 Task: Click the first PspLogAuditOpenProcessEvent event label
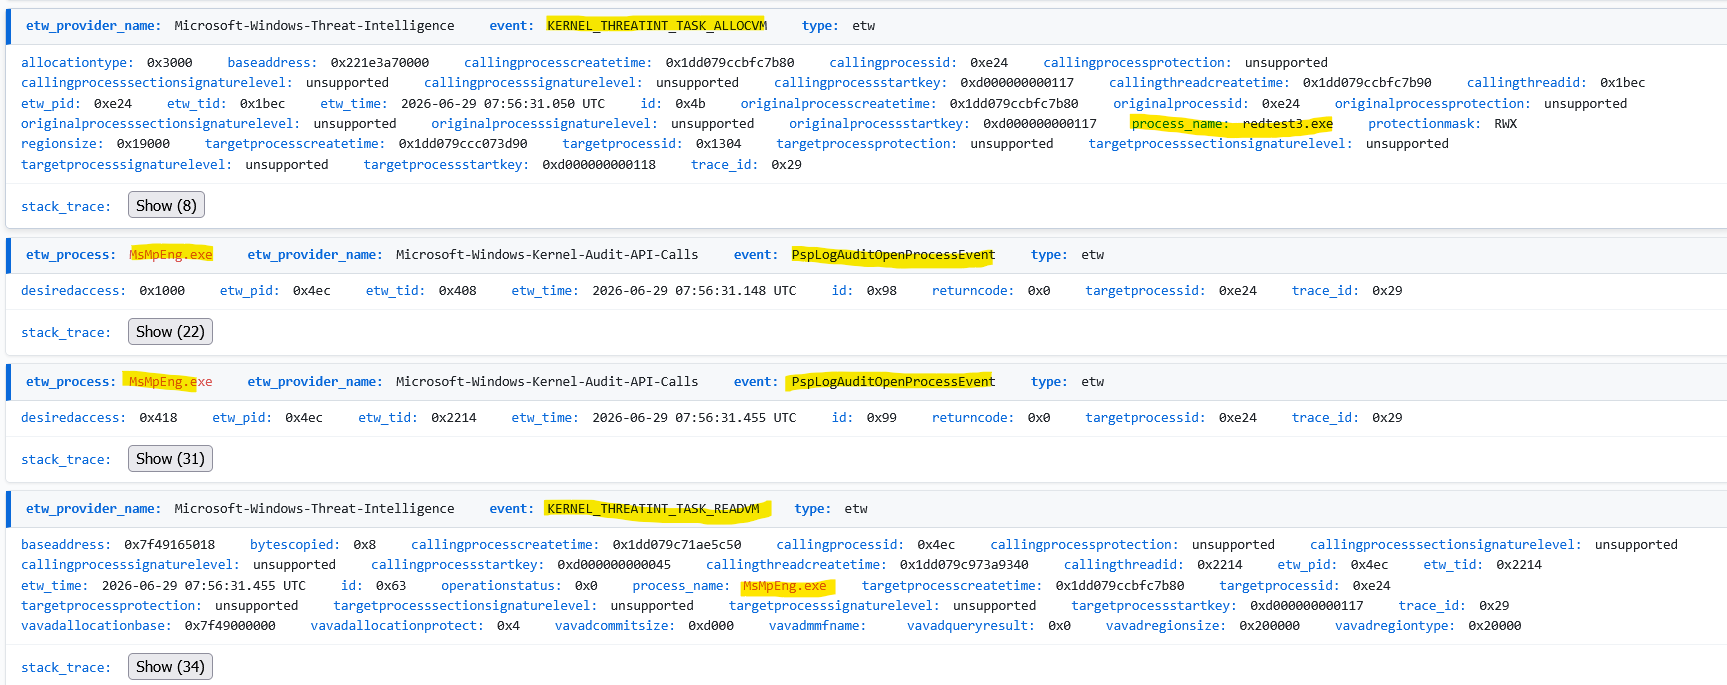click(x=893, y=254)
